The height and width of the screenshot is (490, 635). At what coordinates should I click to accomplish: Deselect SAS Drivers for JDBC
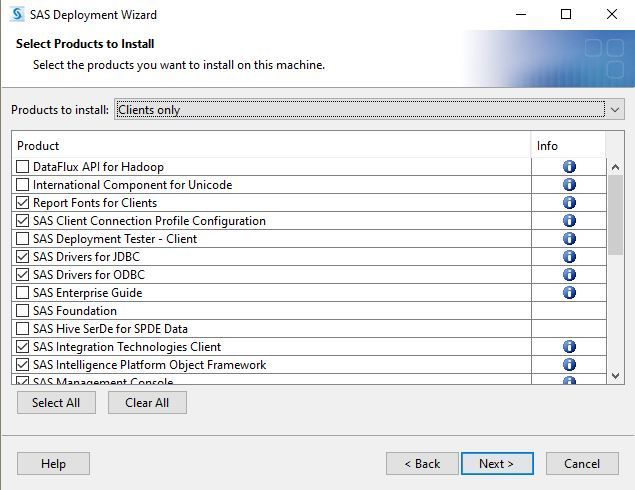[22, 257]
